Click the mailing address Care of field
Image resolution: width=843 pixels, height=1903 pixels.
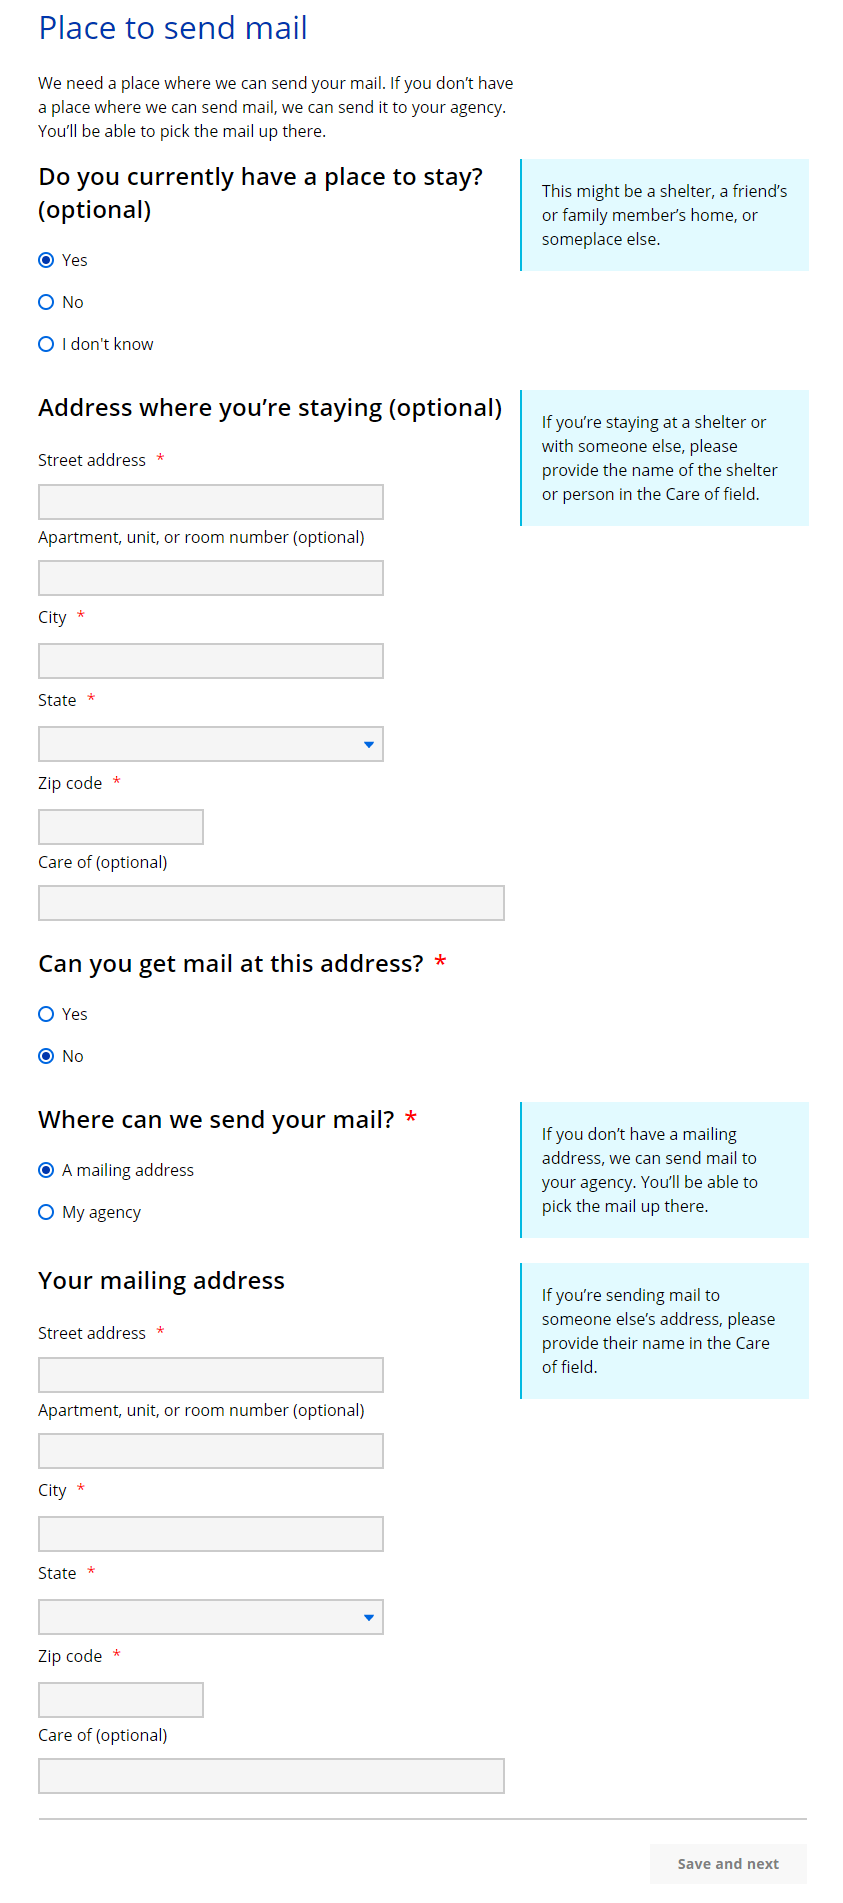(271, 1776)
